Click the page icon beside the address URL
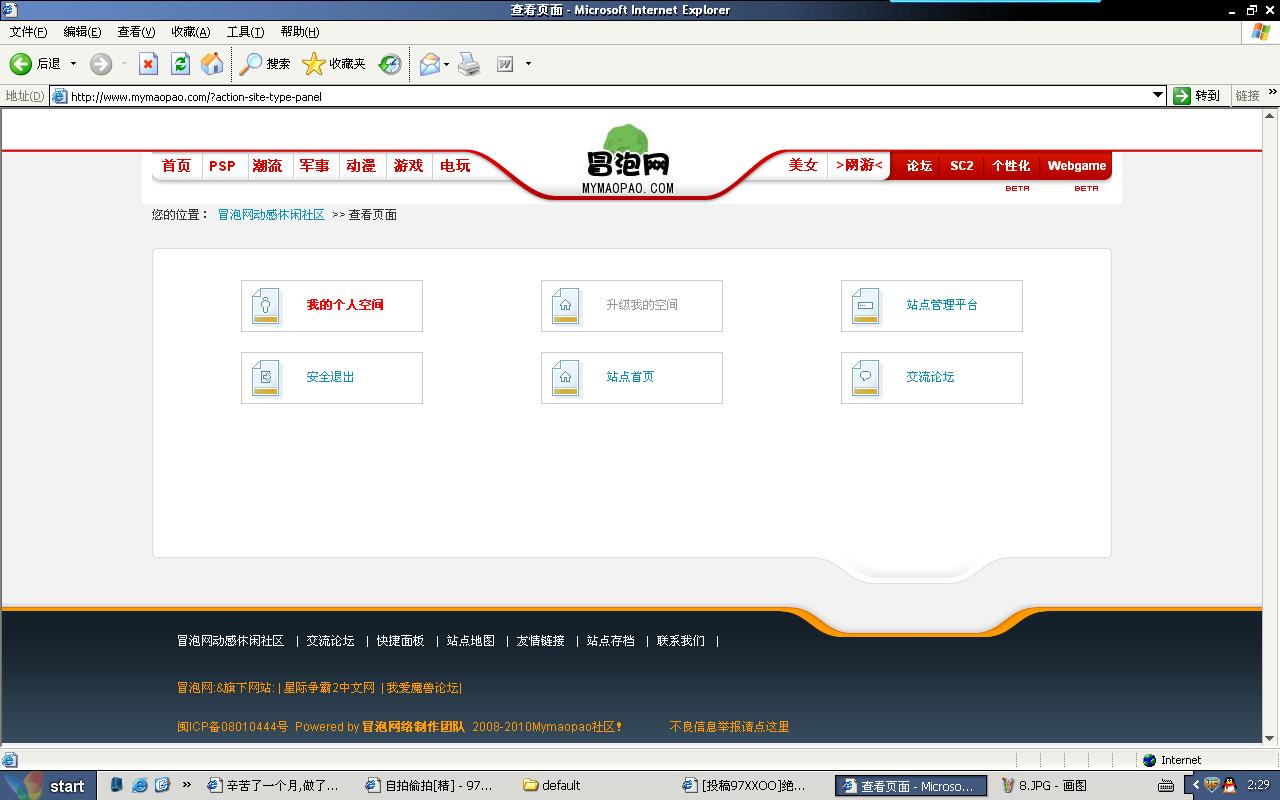1280x800 pixels. (60, 97)
